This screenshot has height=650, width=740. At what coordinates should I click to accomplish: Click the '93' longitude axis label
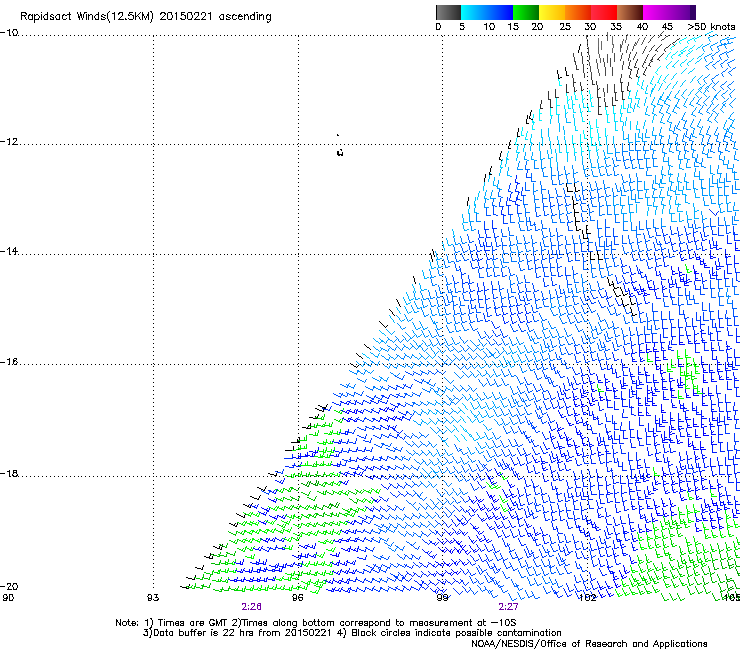pos(153,597)
